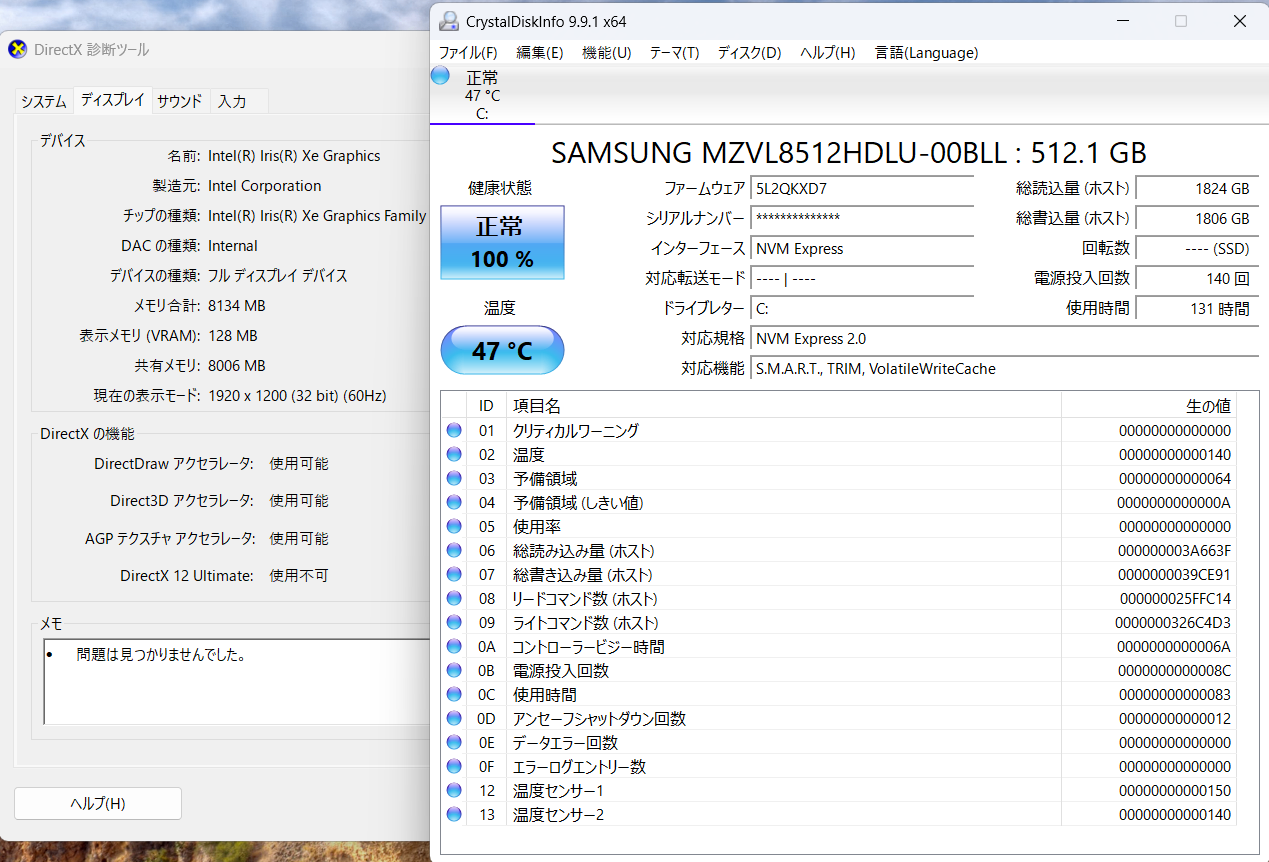Click the 対応規格 field NVM Express 2.0

tap(1005, 338)
